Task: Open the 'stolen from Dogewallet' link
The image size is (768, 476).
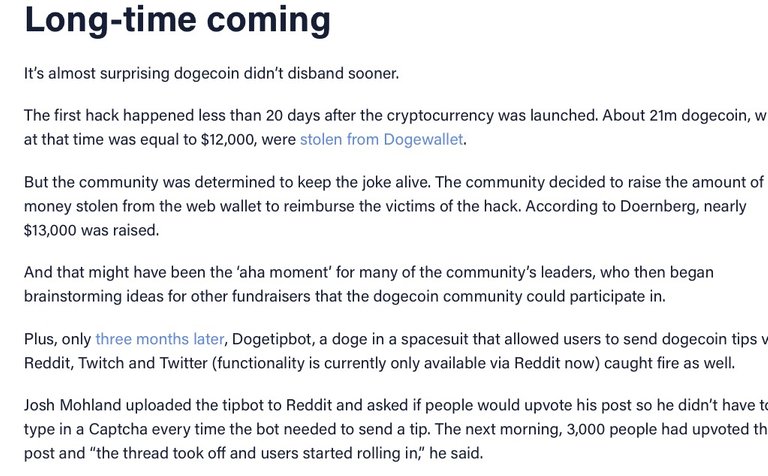Action: (x=382, y=140)
